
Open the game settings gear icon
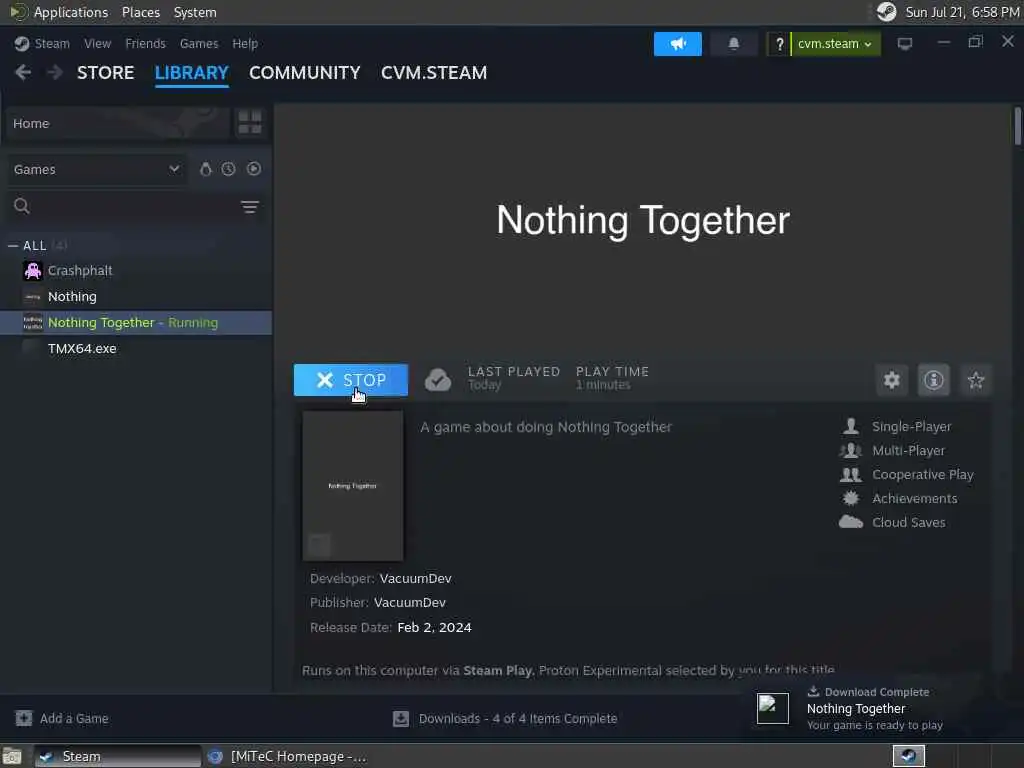click(x=891, y=380)
